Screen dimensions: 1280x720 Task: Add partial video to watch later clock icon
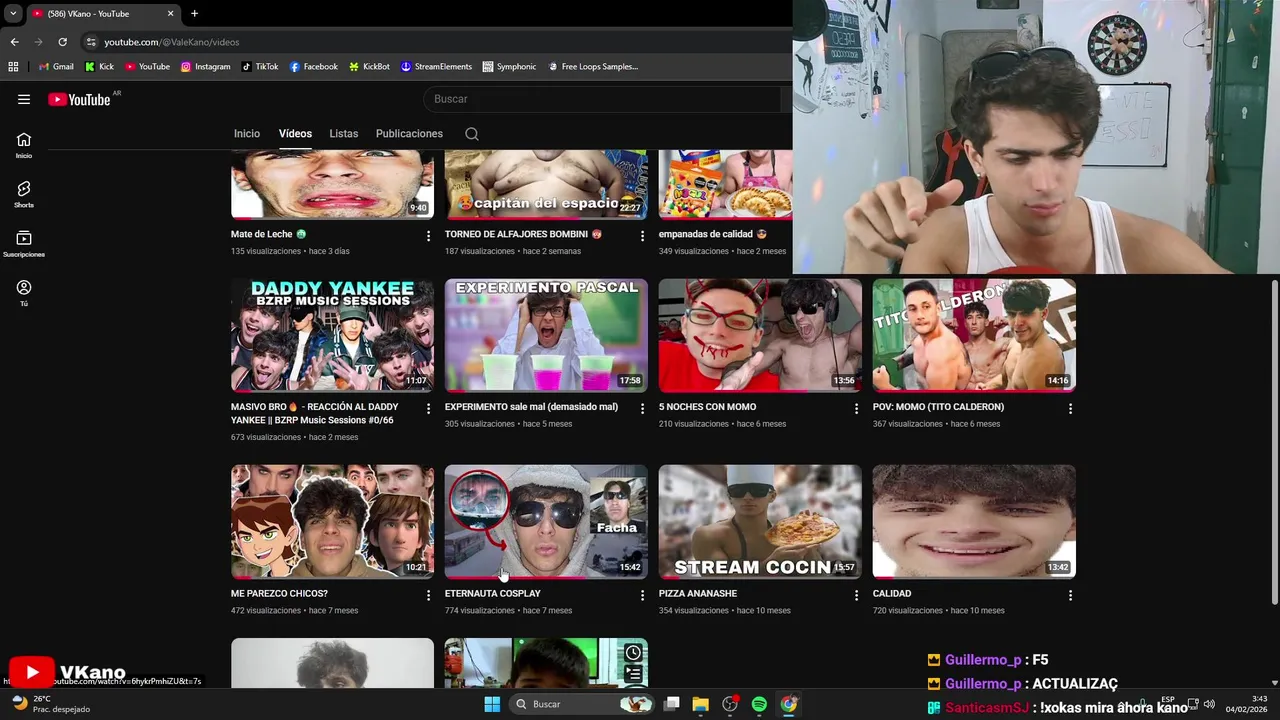633,653
